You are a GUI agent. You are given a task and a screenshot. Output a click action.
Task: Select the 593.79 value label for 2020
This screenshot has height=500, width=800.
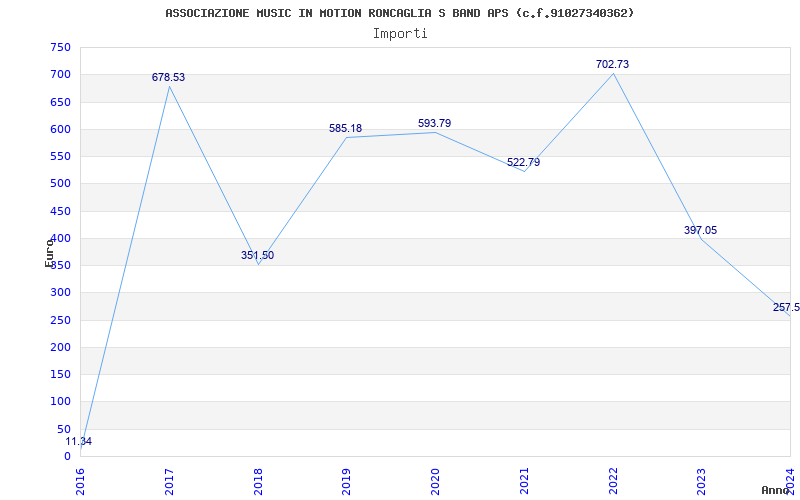435,123
